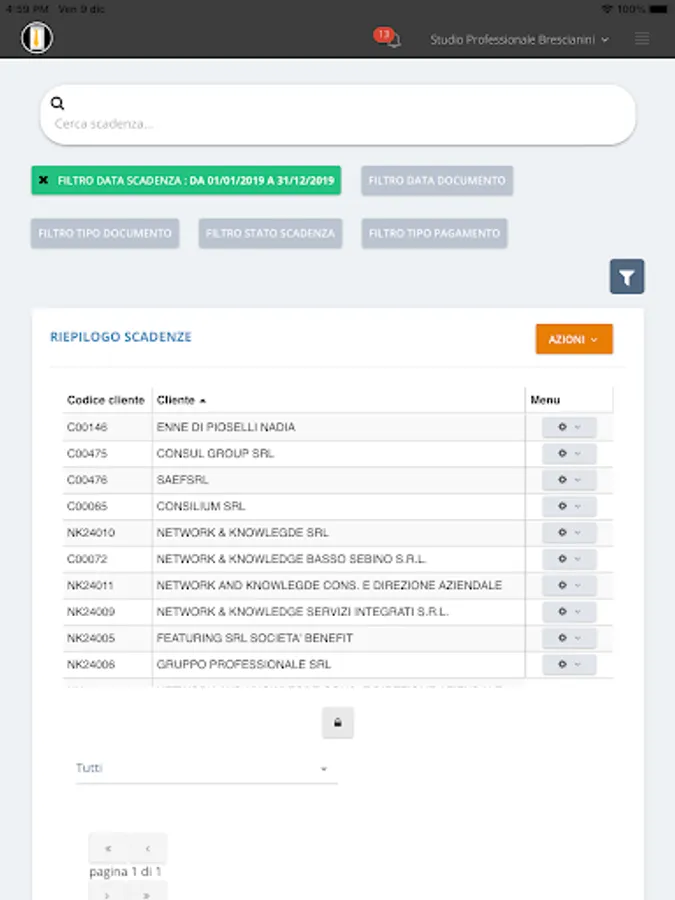Click CONS. E DIREZIONE AZIENDALE client name
The width and height of the screenshot is (675, 900).
click(x=329, y=585)
